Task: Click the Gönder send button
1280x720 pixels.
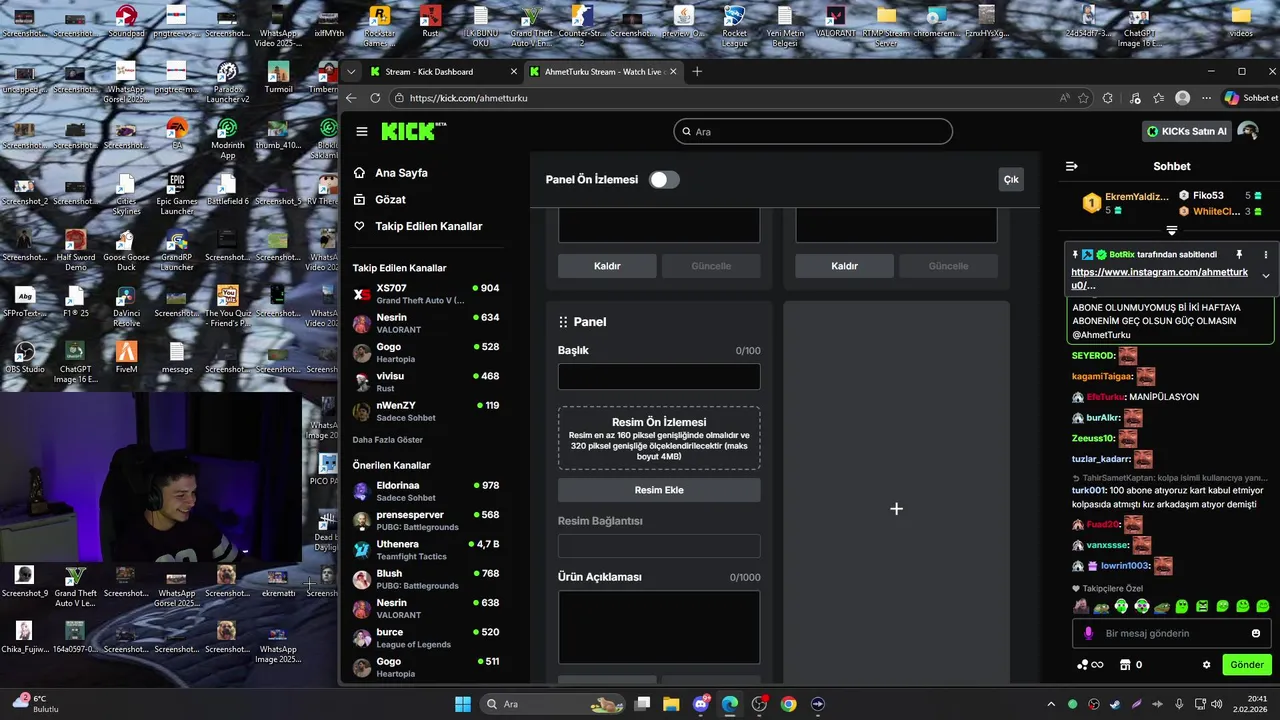Action: [1247, 665]
